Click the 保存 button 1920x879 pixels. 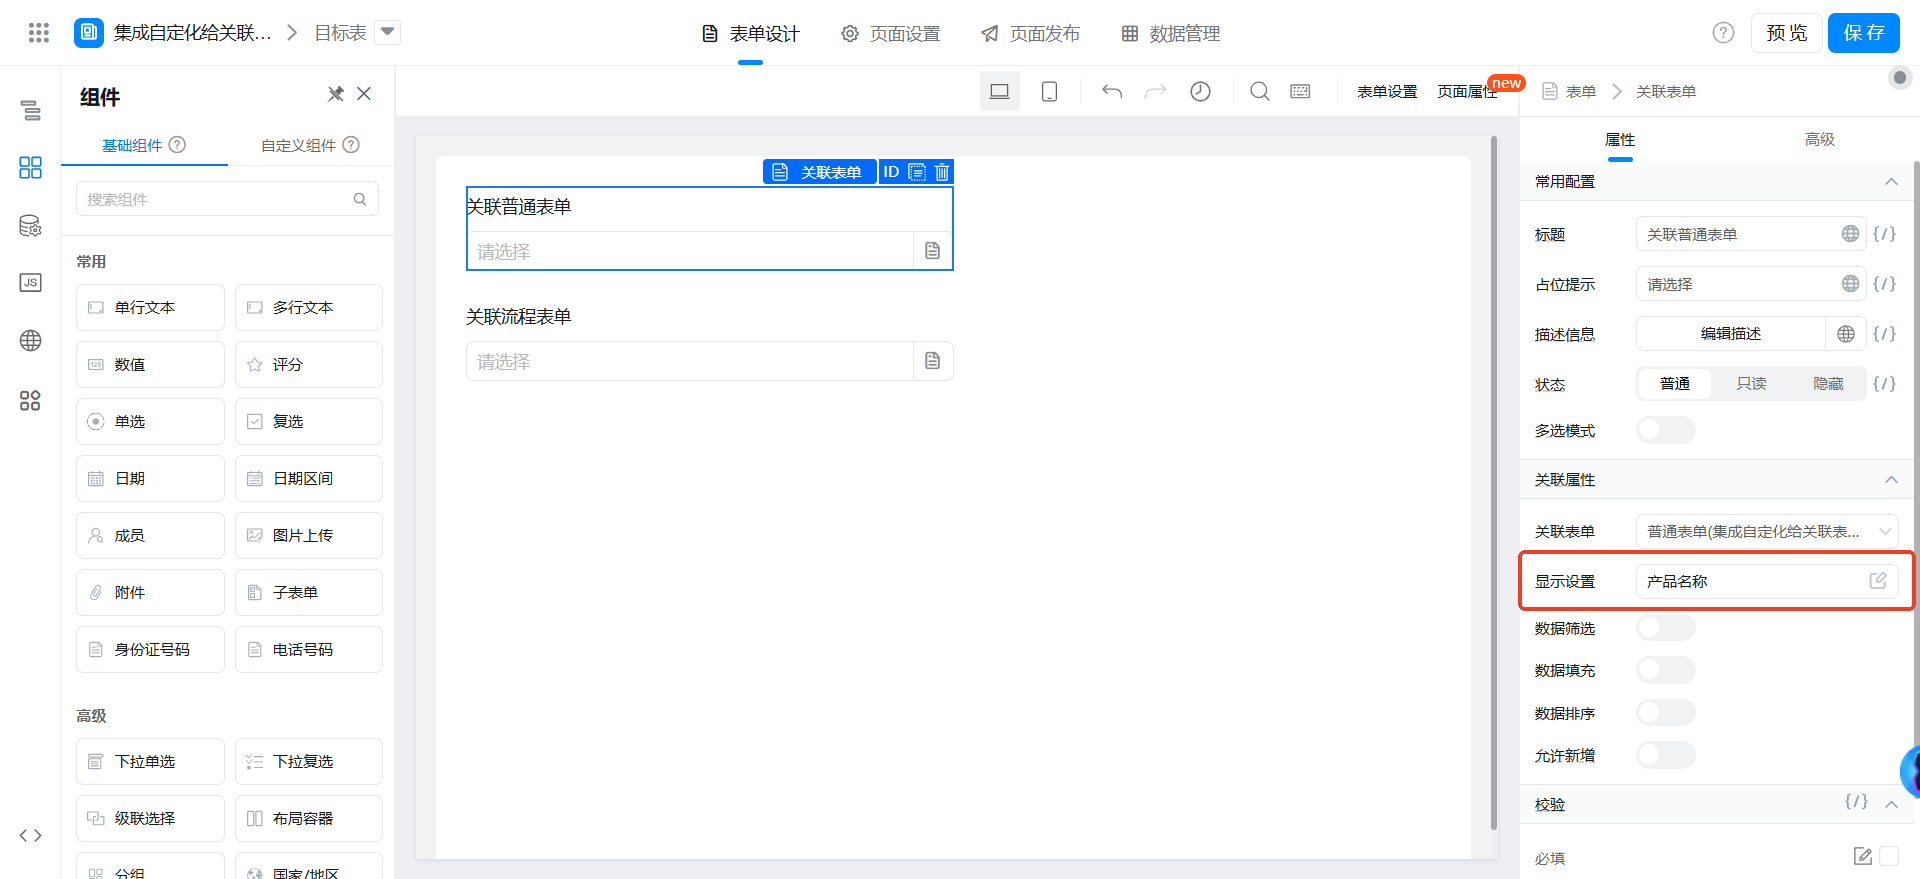[1864, 33]
